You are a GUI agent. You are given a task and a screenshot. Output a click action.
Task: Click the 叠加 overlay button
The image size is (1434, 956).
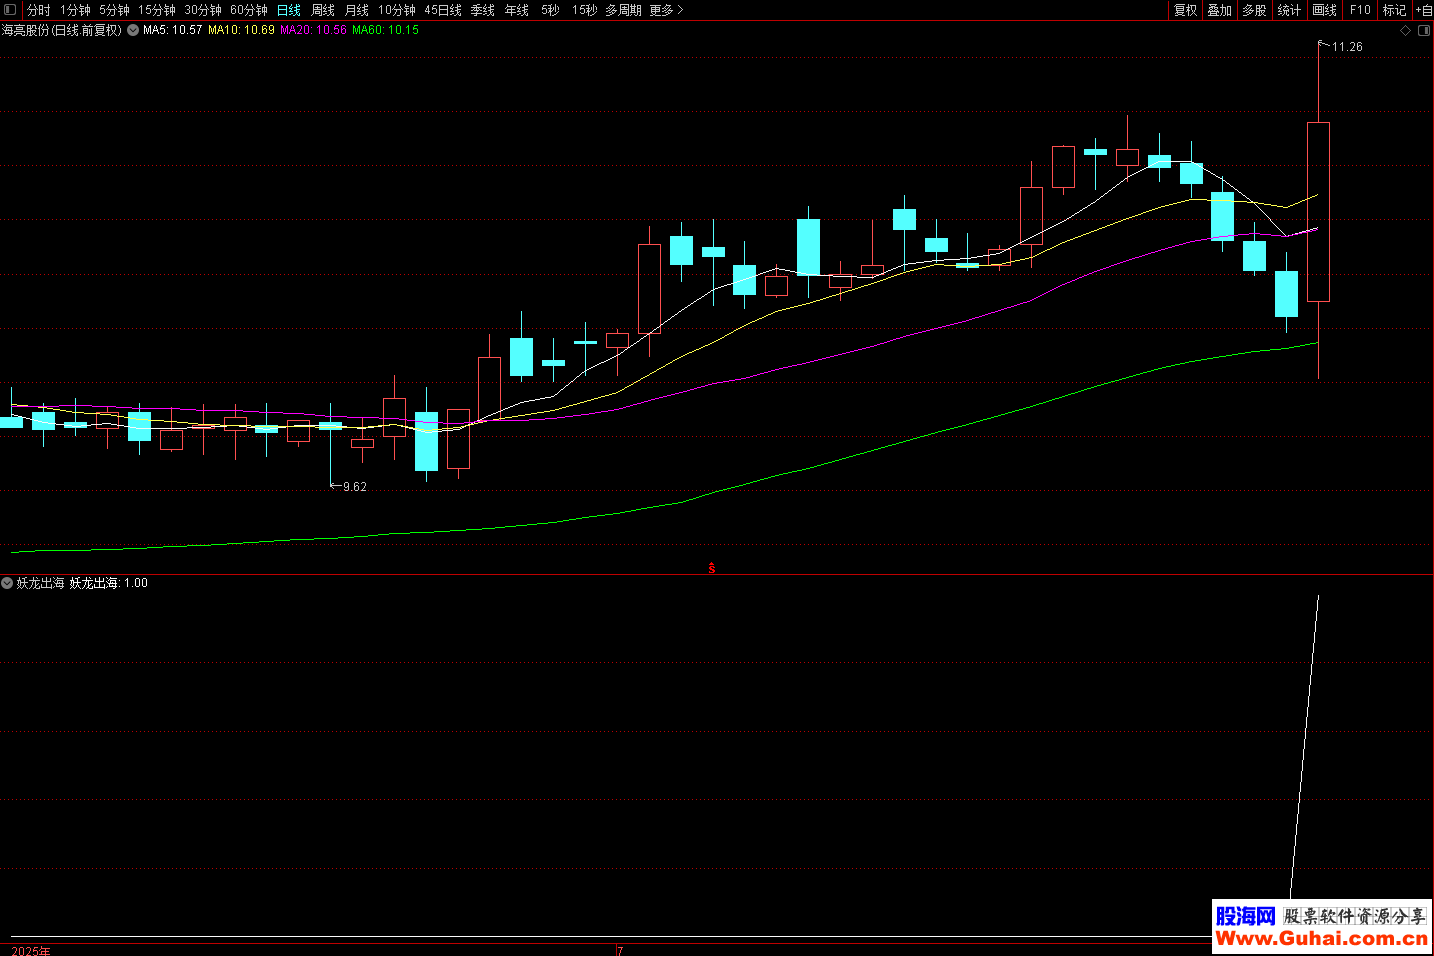tap(1220, 10)
